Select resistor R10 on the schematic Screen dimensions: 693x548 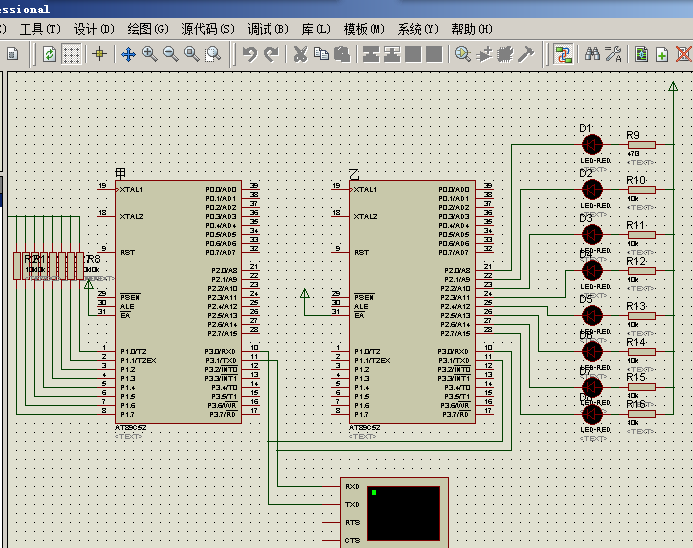642,190
